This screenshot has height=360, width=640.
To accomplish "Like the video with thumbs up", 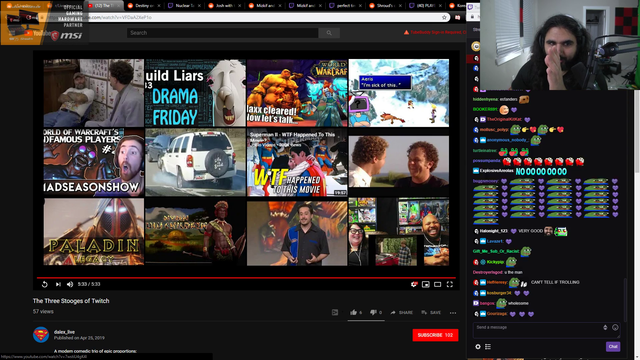I will [x=356, y=312].
